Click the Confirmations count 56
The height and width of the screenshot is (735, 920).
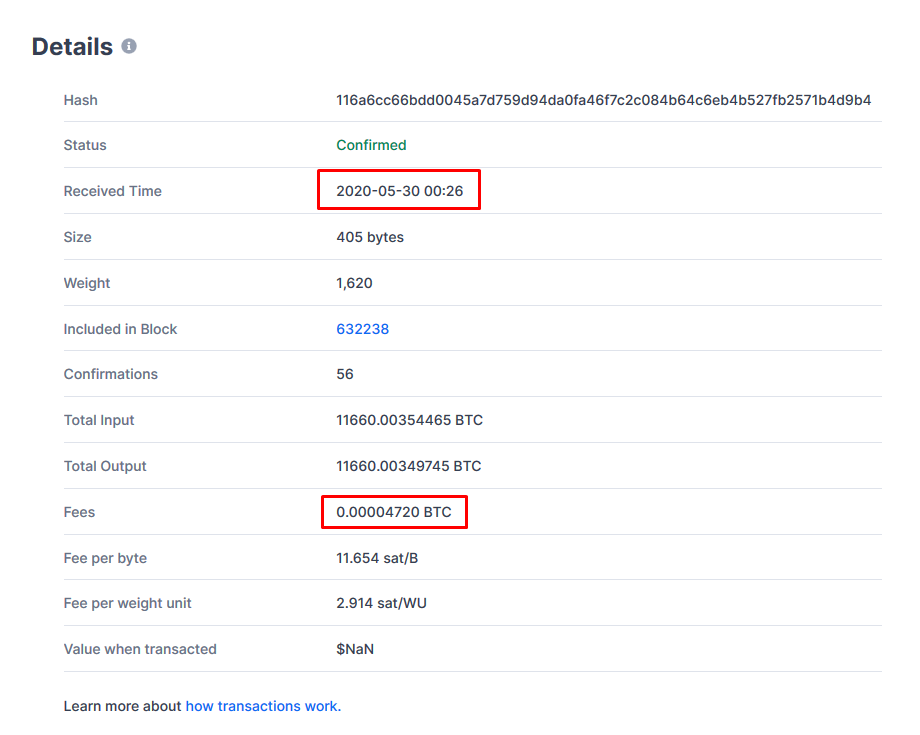point(344,373)
